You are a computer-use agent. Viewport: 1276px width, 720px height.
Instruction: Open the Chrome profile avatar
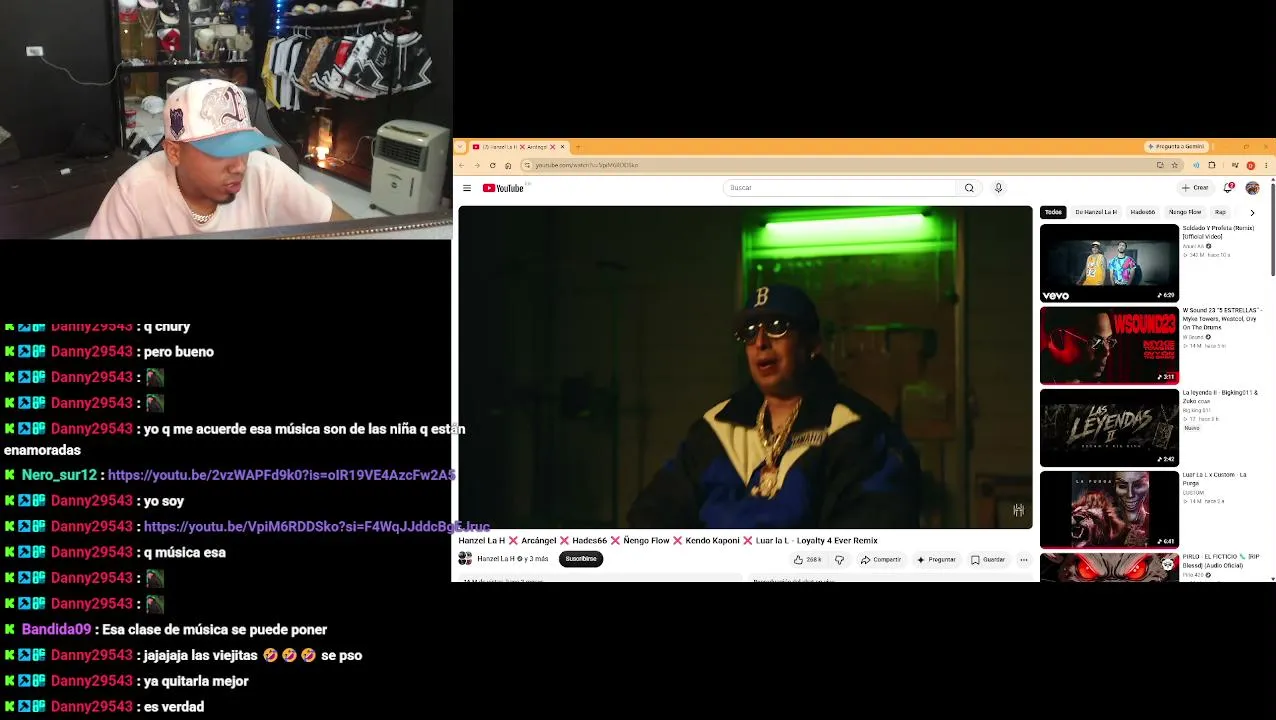[x=1250, y=165]
